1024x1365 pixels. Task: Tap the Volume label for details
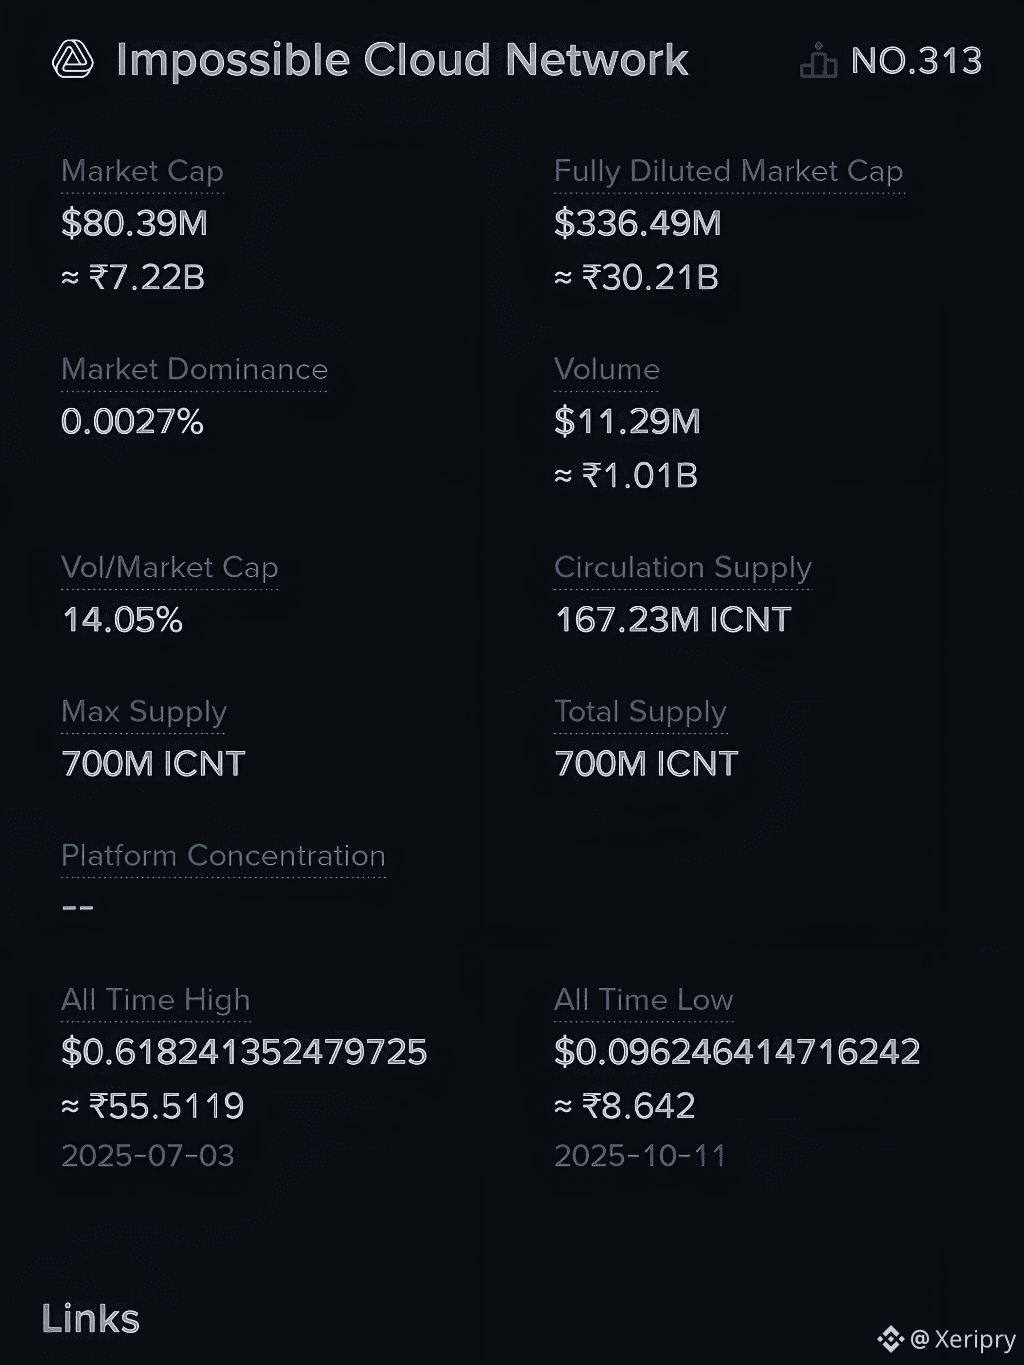(607, 369)
